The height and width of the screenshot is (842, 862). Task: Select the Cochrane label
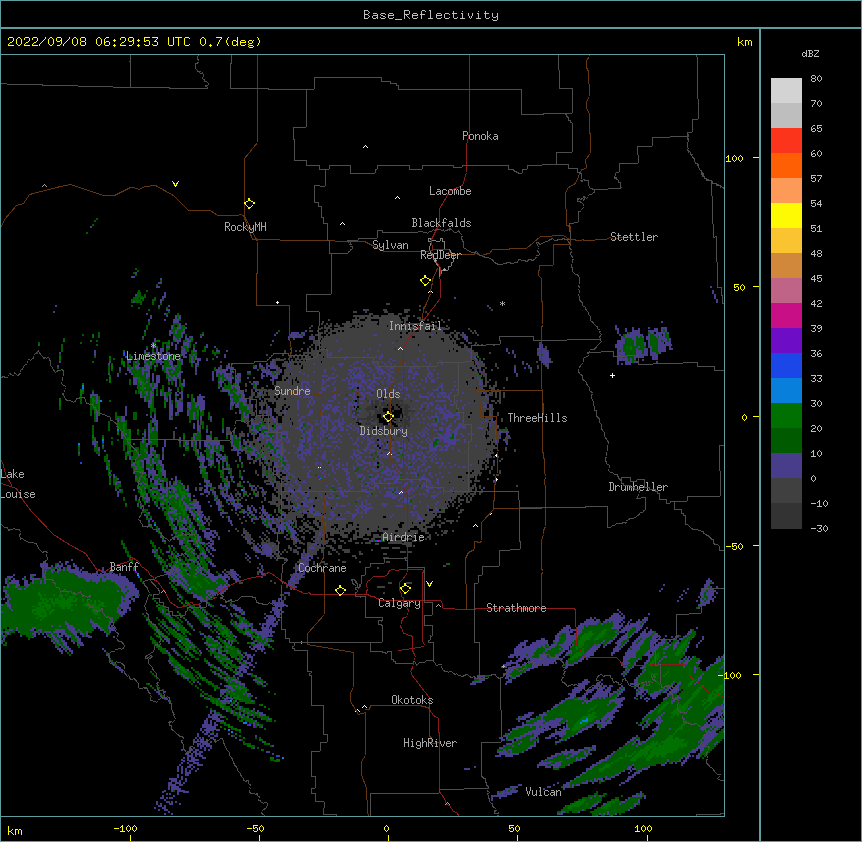(x=322, y=568)
